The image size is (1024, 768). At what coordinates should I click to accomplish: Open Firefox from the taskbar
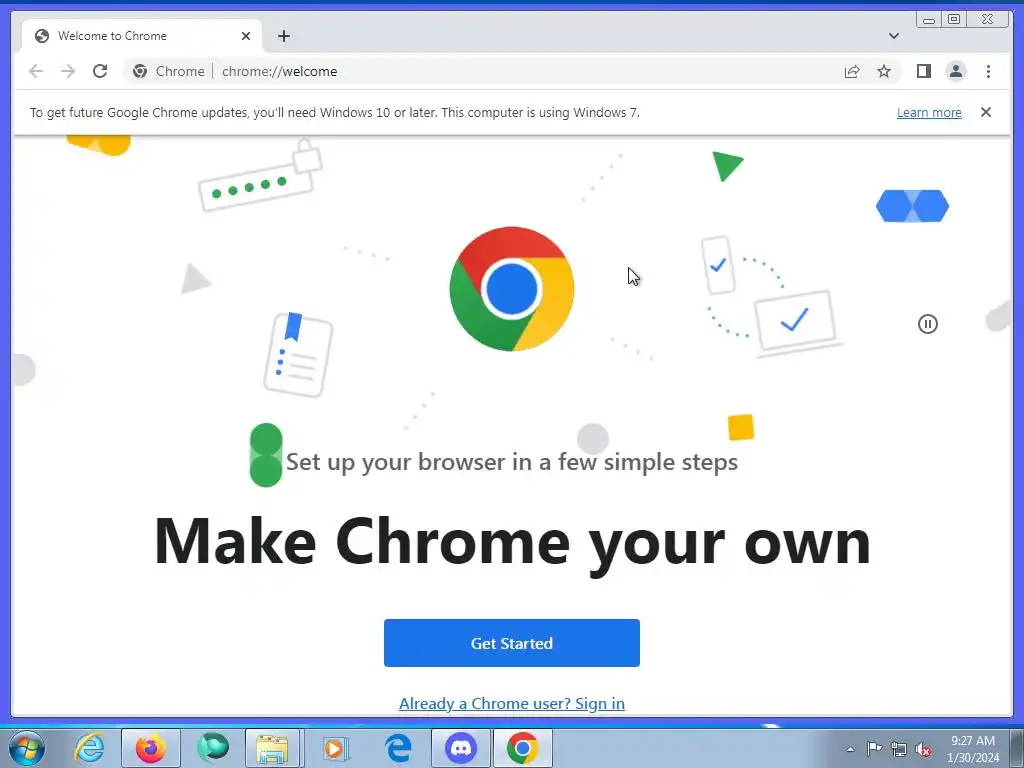point(151,748)
